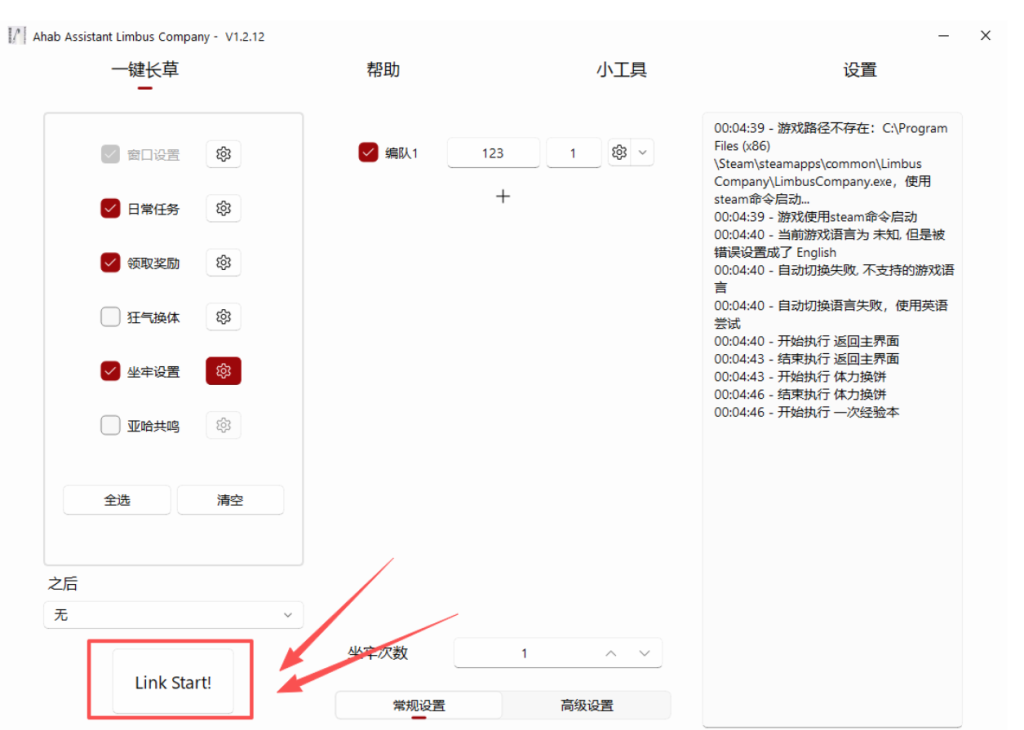Image resolution: width=1024 pixels, height=730 pixels.
Task: Increase 坐牢次数 with the up arrow
Action: pos(610,653)
